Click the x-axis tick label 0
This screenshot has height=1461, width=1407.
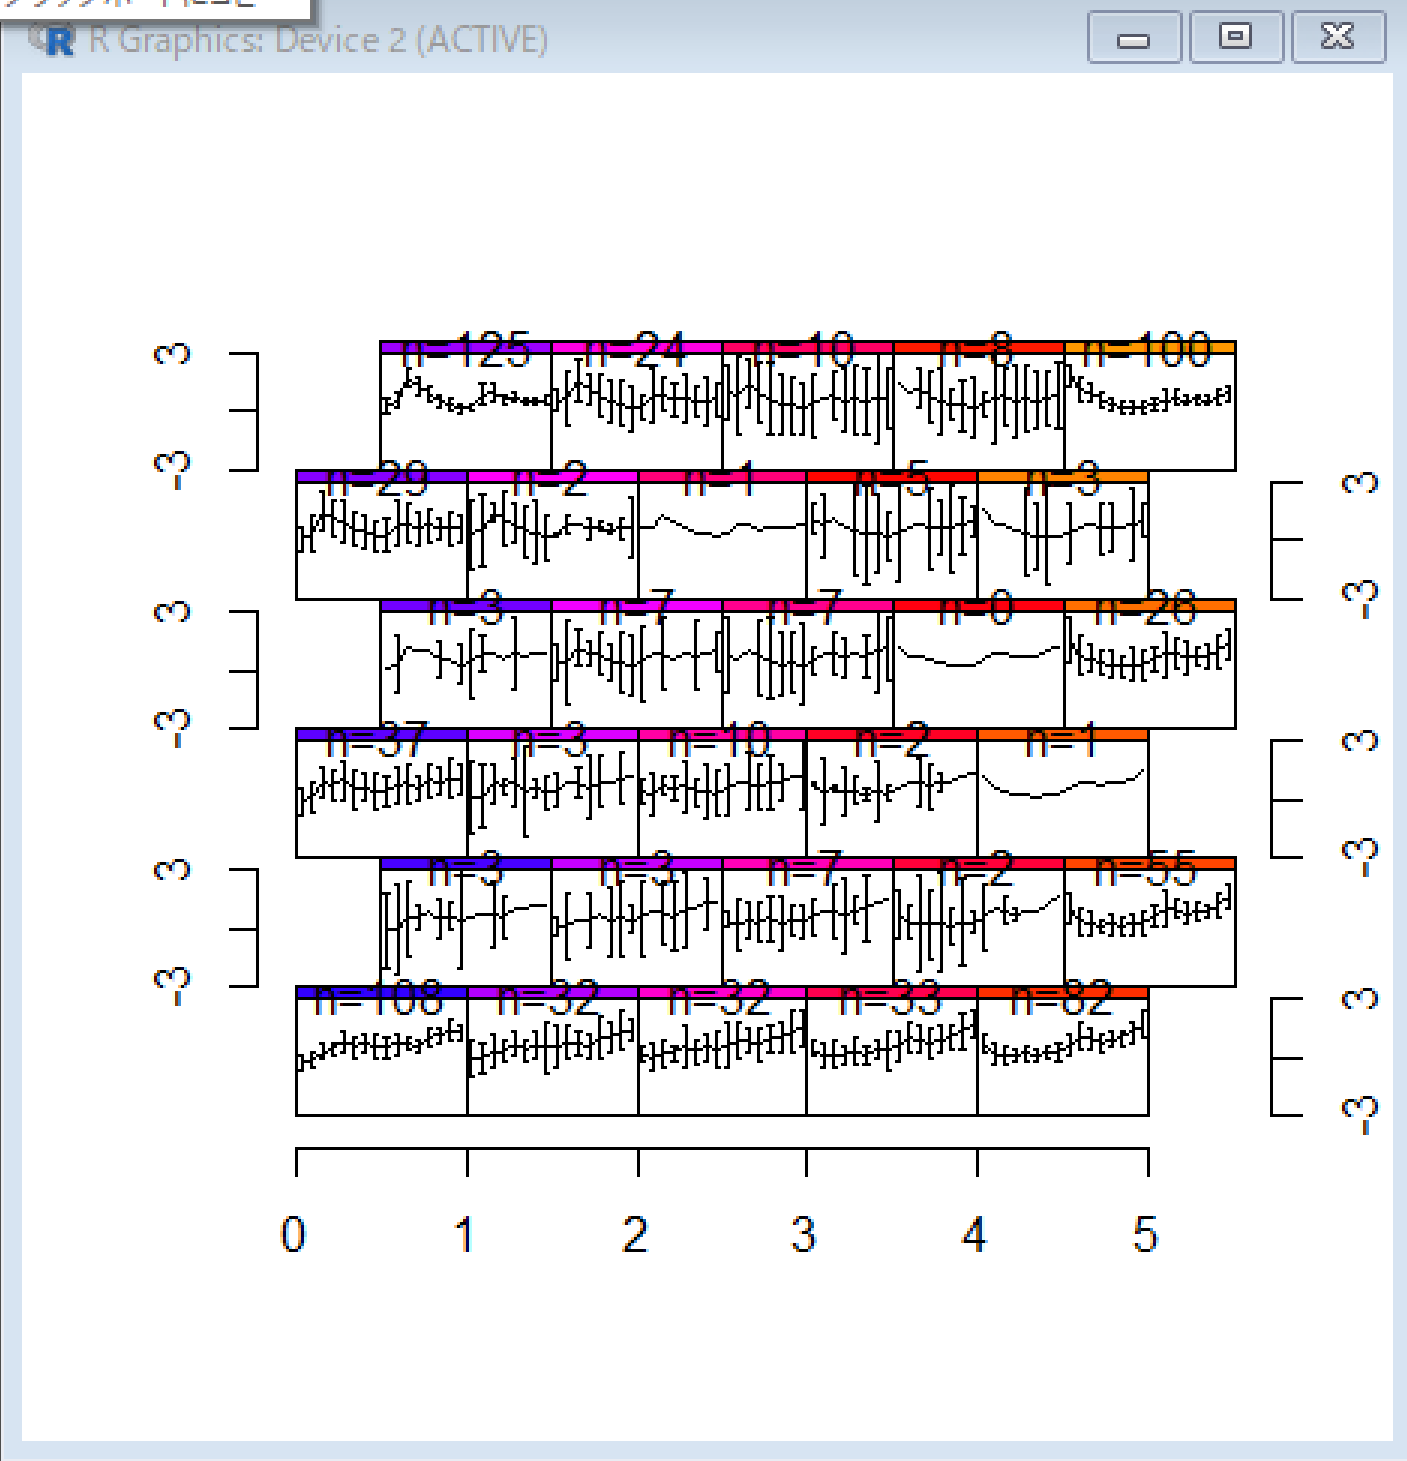pyautogui.click(x=293, y=1235)
